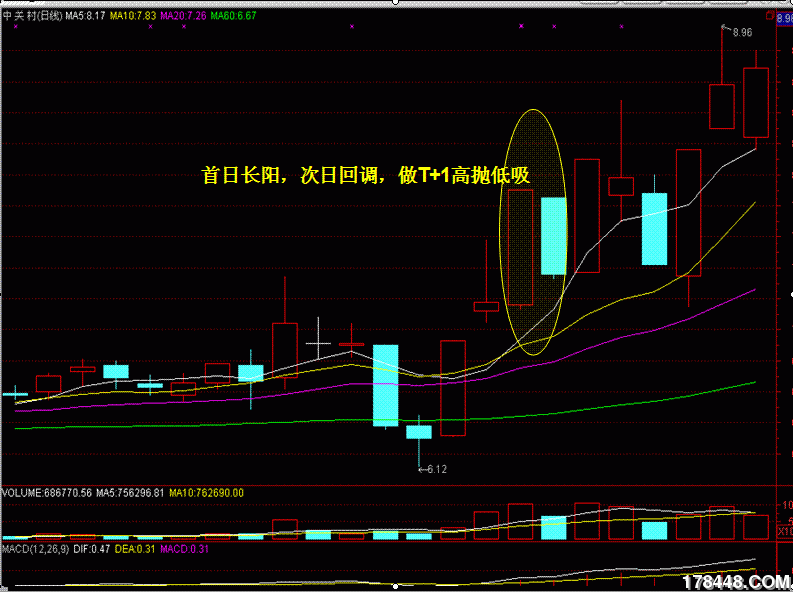The image size is (793, 592).
Task: Click the 6.12 low price marker
Action: [435, 469]
